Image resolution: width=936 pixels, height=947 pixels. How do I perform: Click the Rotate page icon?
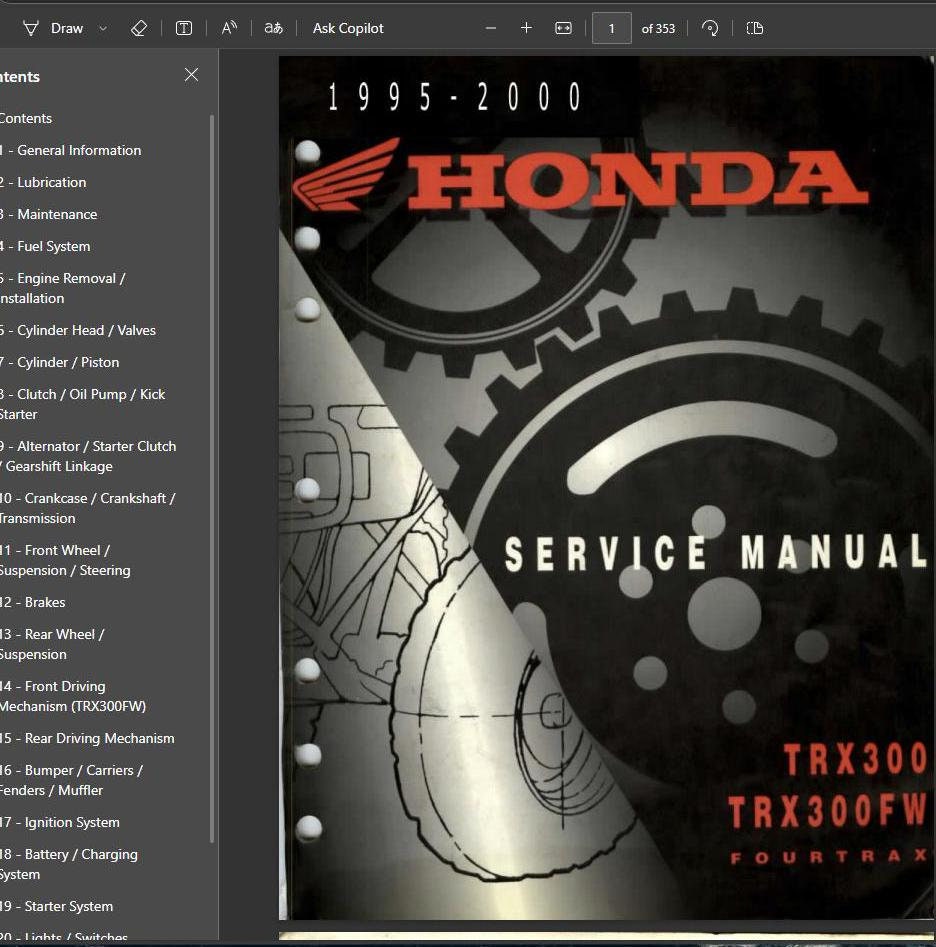(710, 28)
